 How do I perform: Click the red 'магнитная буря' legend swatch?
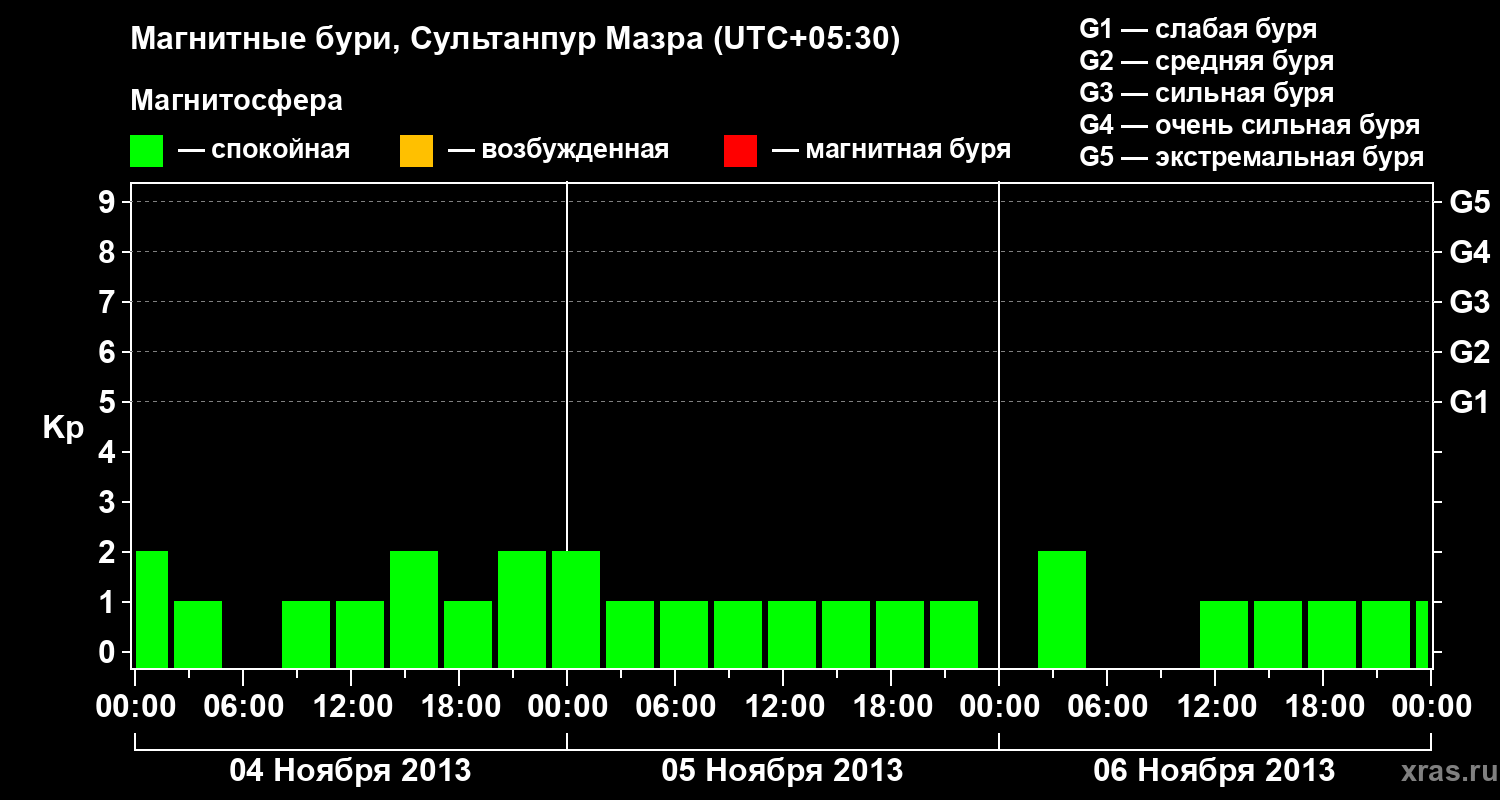tap(740, 151)
